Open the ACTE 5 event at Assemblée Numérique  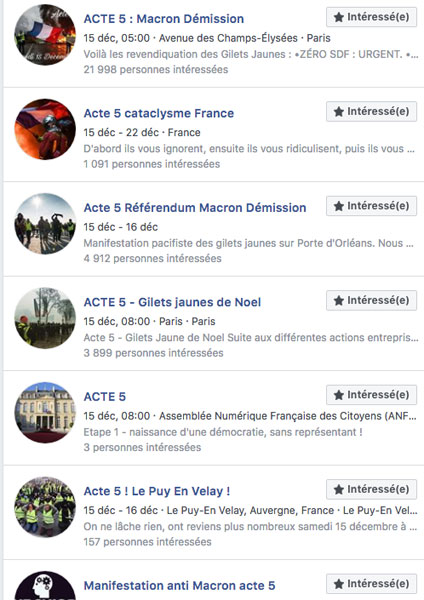pos(105,397)
